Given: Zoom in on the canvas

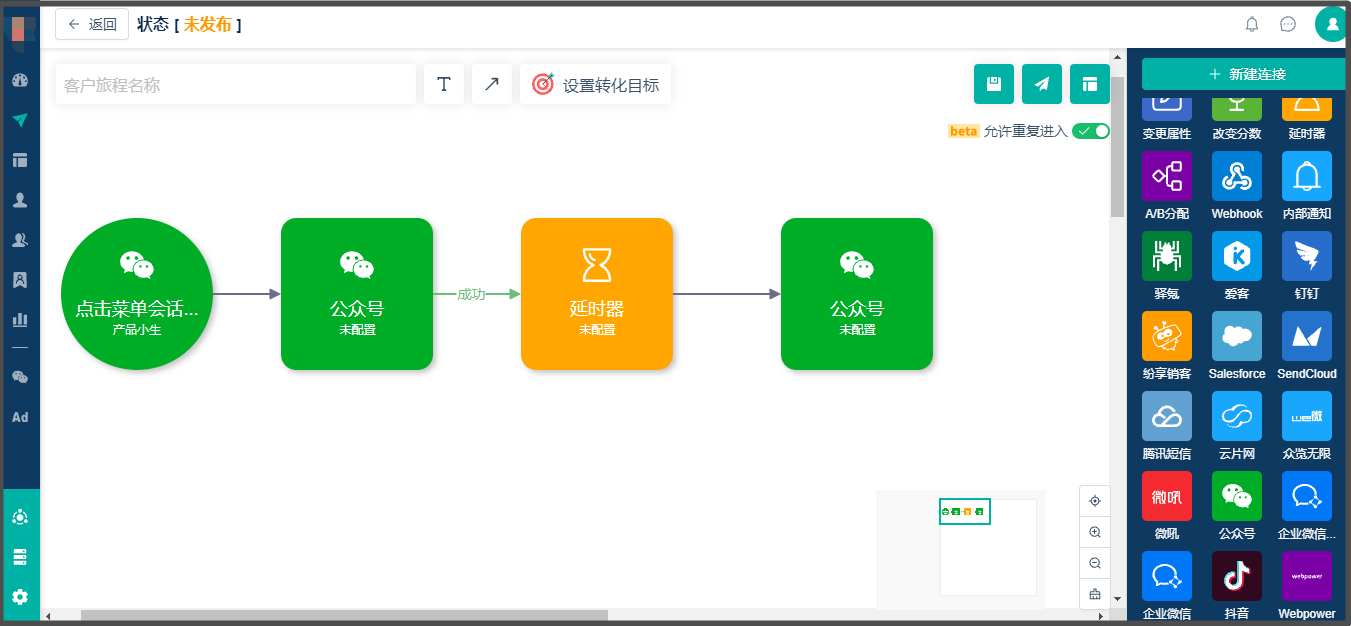Looking at the screenshot, I should tap(1095, 532).
